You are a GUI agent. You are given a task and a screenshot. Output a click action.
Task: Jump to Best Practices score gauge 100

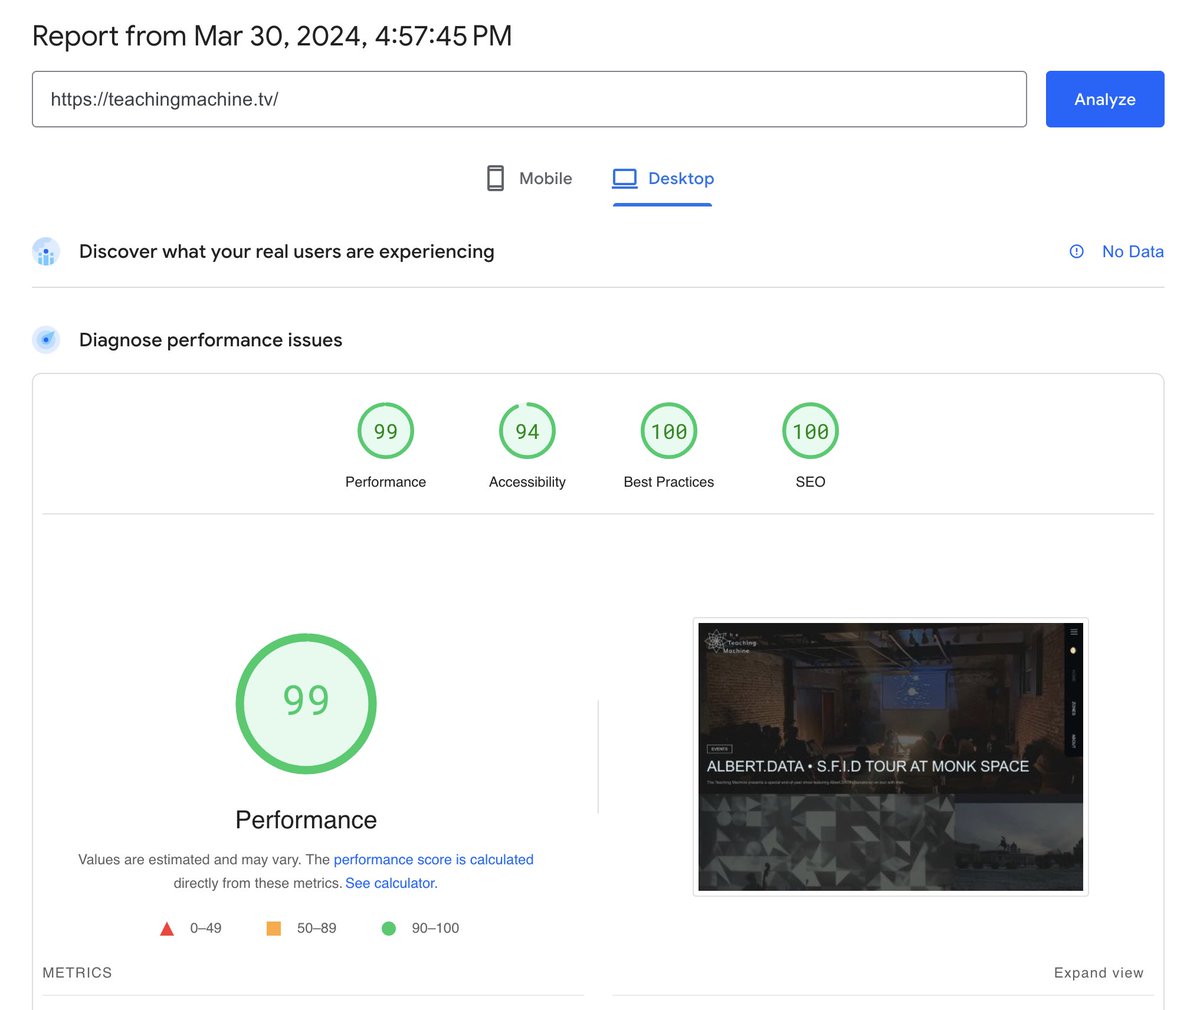click(x=669, y=431)
